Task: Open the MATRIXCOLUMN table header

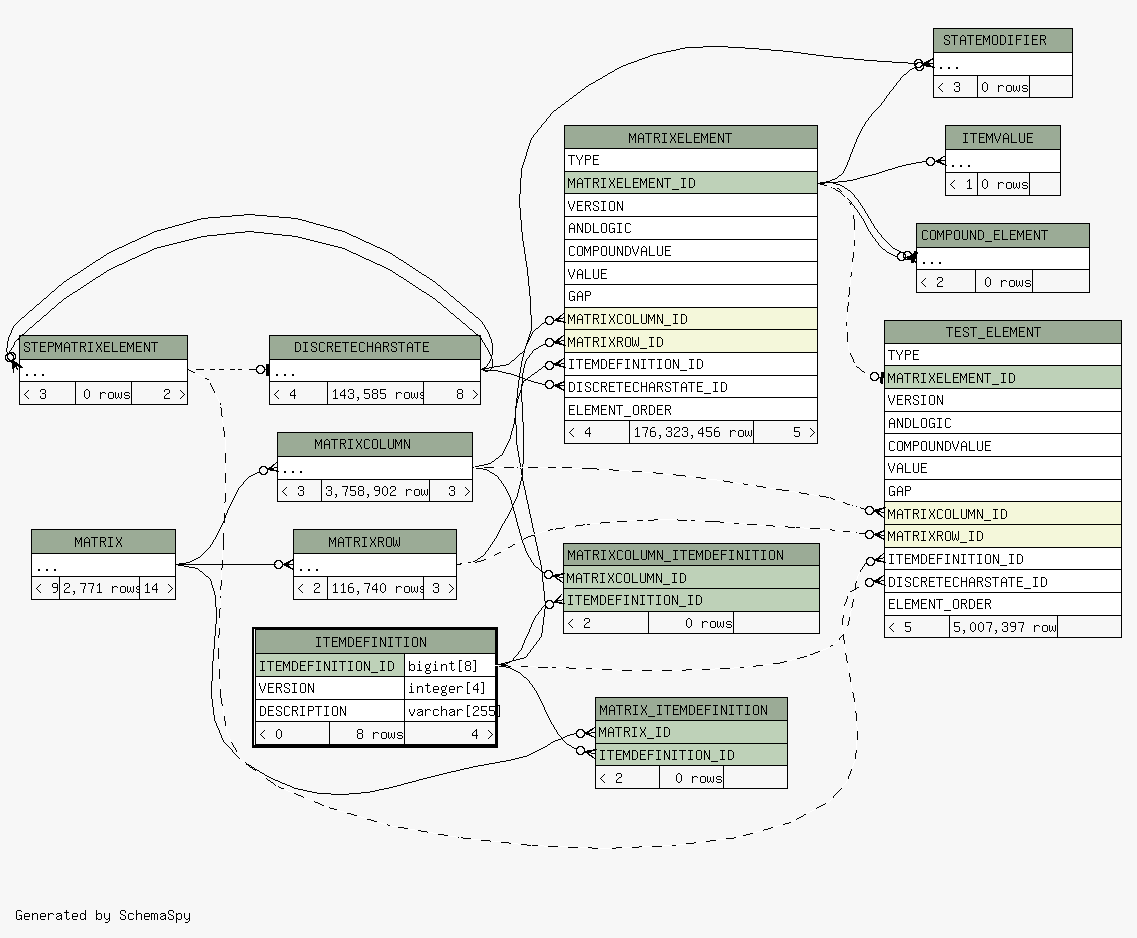Action: [x=375, y=444]
